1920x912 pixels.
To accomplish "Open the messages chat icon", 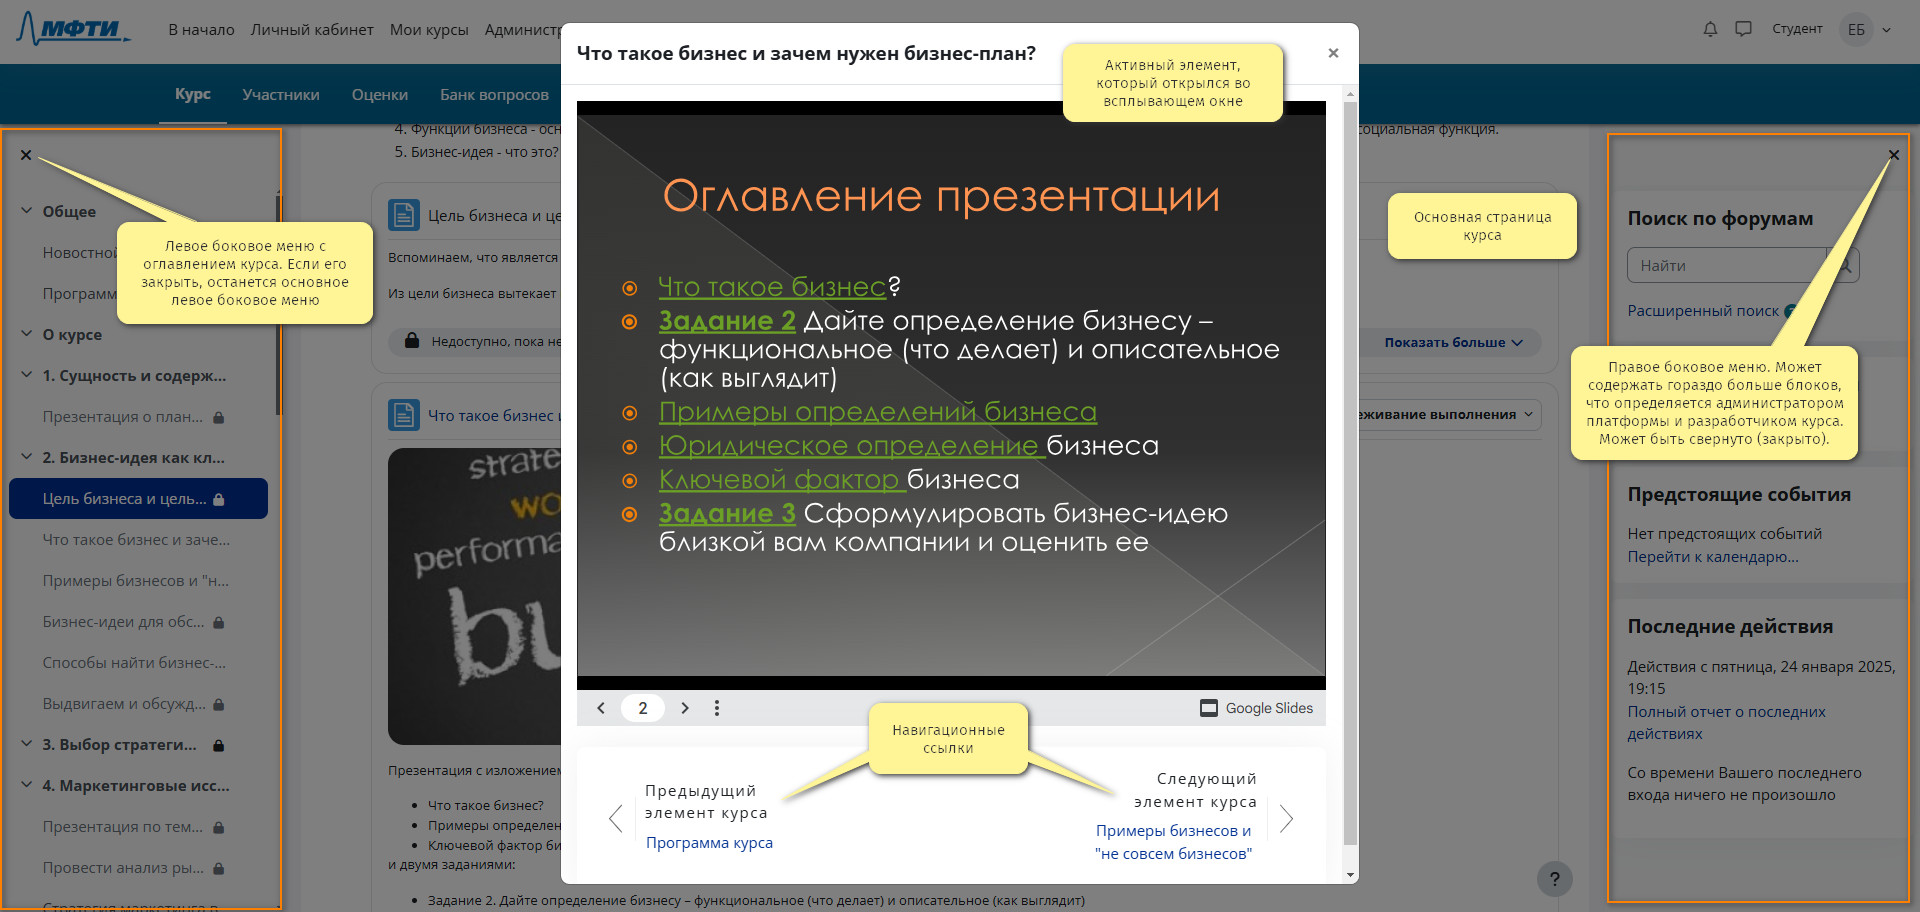I will [1743, 29].
